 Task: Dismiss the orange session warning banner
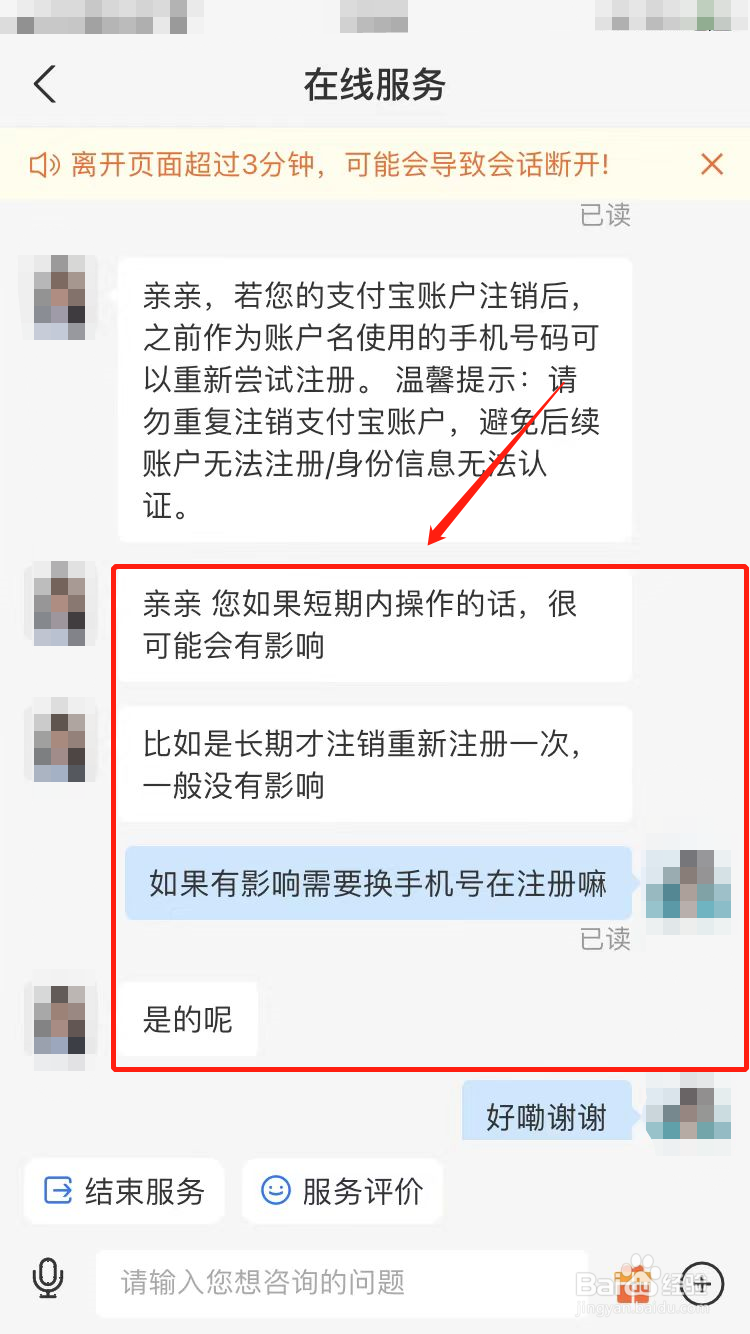[712, 164]
